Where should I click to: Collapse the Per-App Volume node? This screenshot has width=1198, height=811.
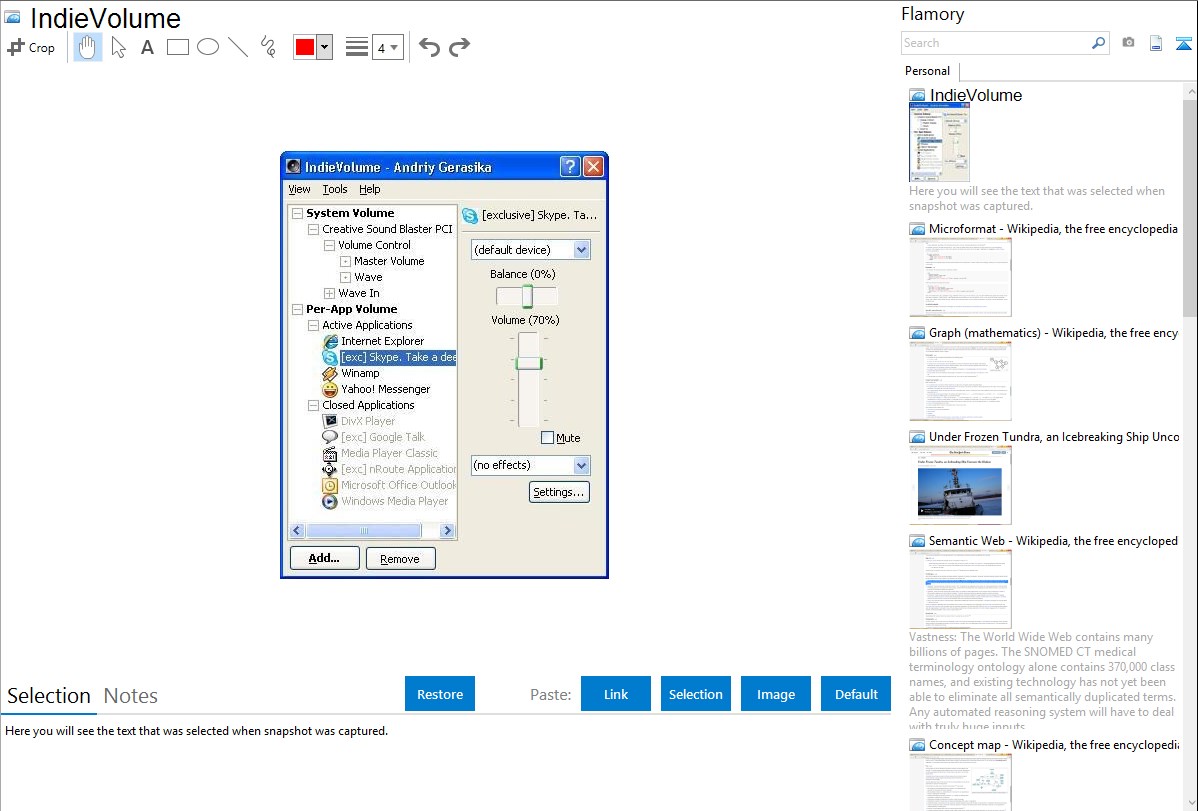297,310
